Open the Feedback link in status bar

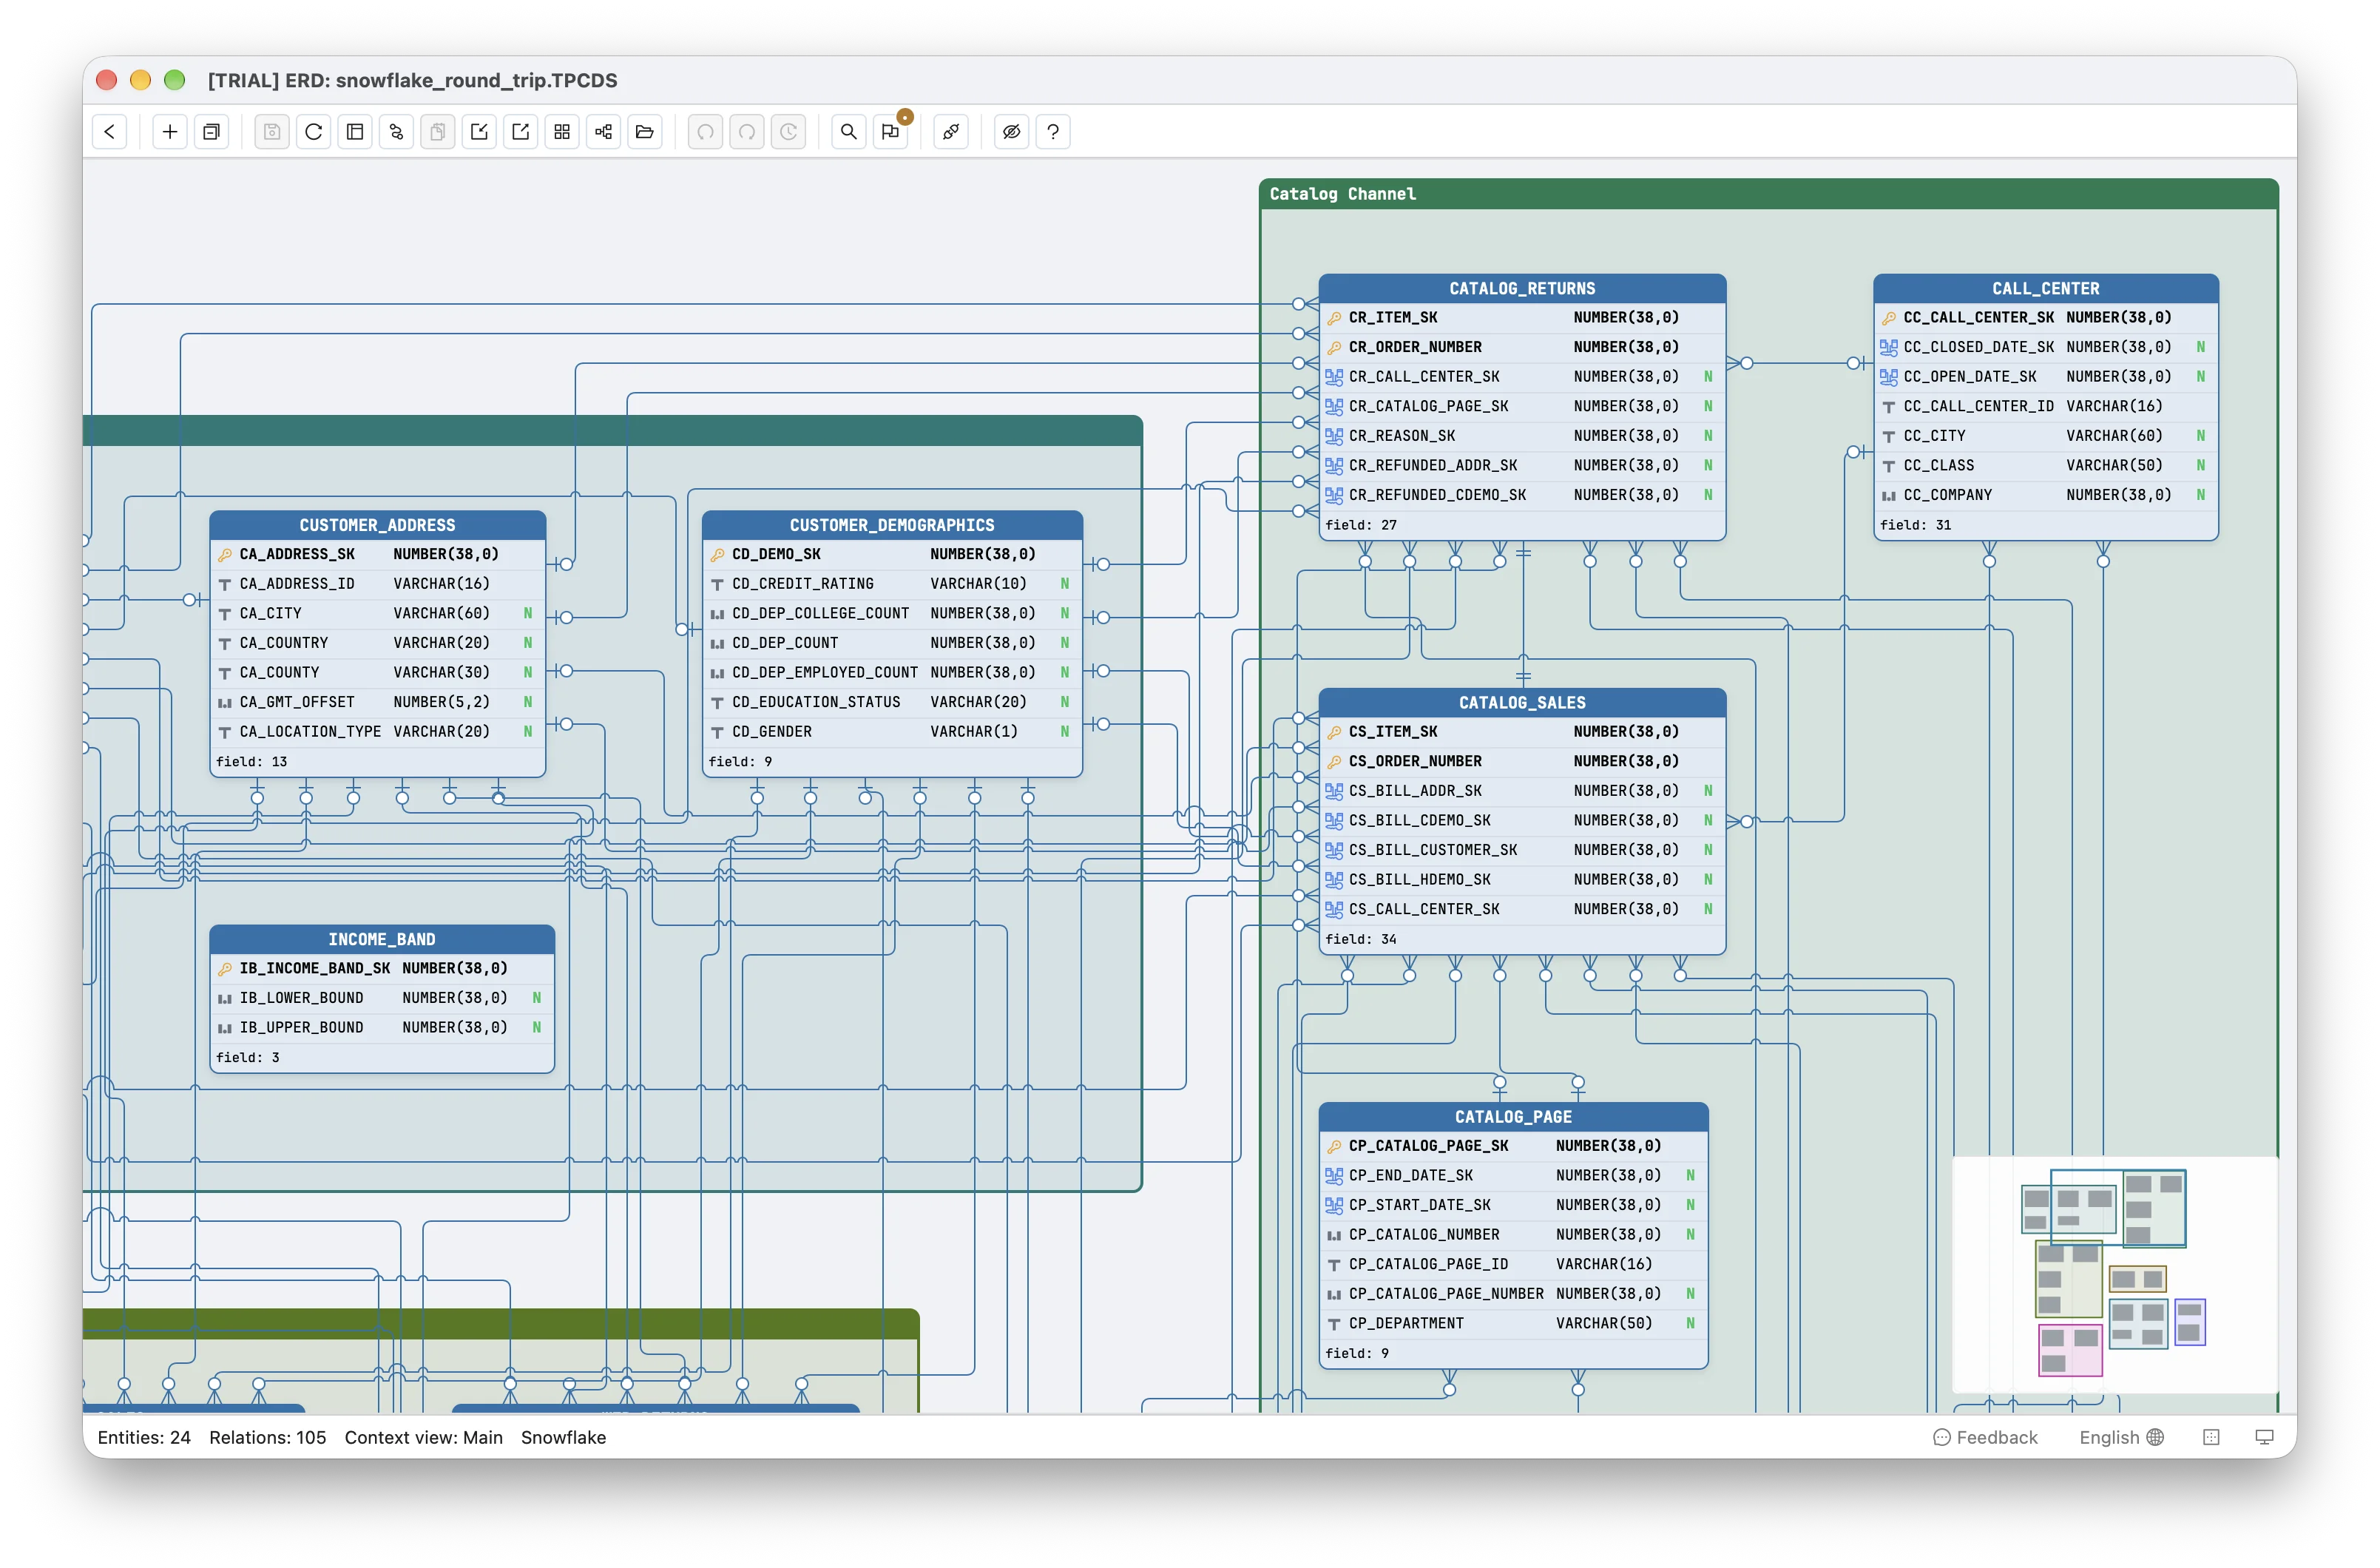[1985, 1437]
